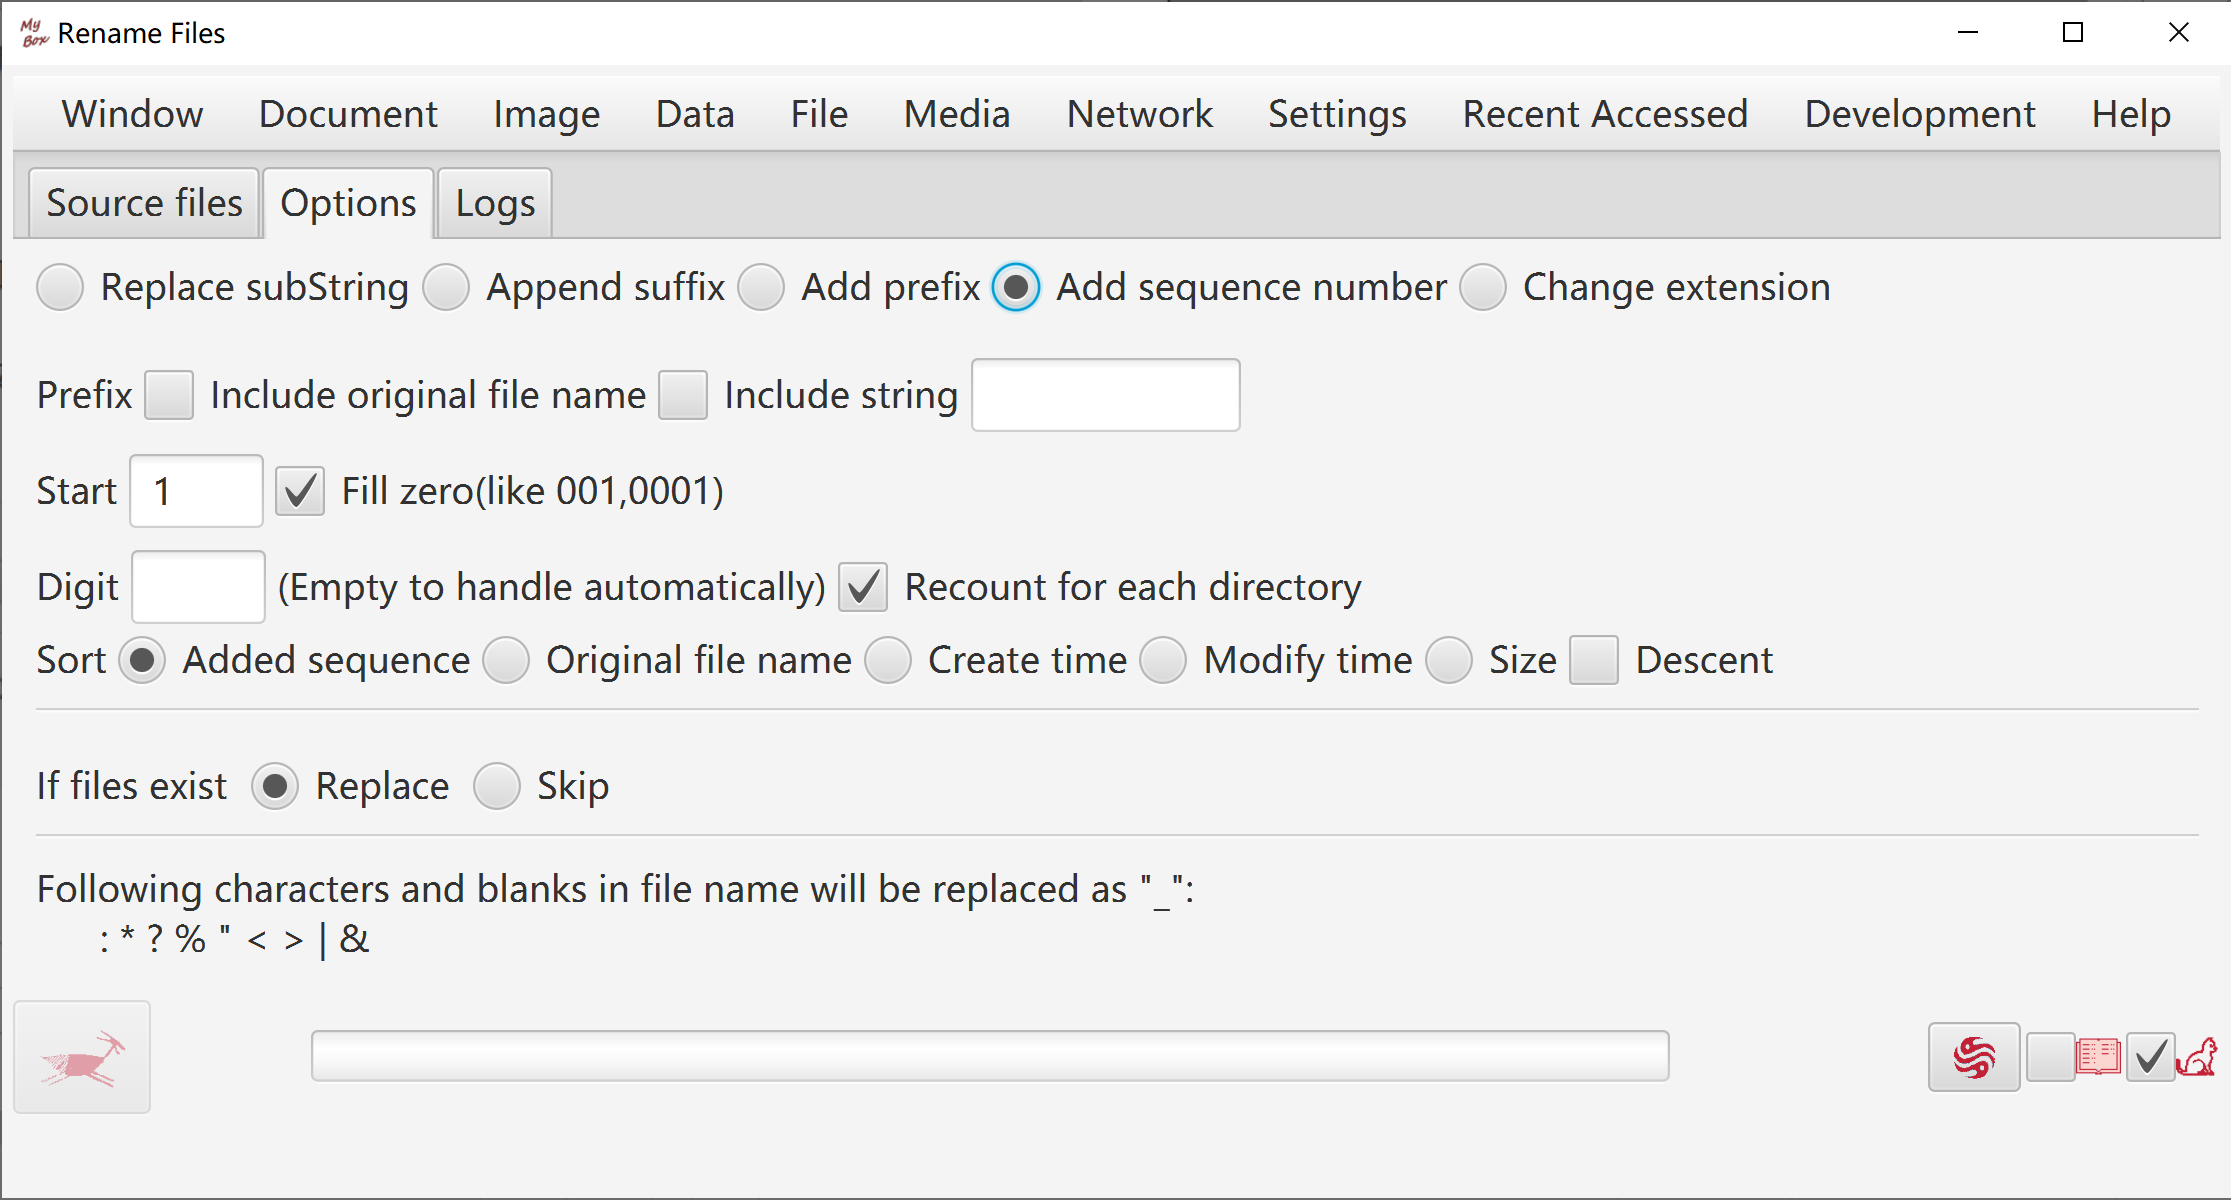Sort by Original file name
The width and height of the screenshot is (2231, 1200).
coord(507,661)
